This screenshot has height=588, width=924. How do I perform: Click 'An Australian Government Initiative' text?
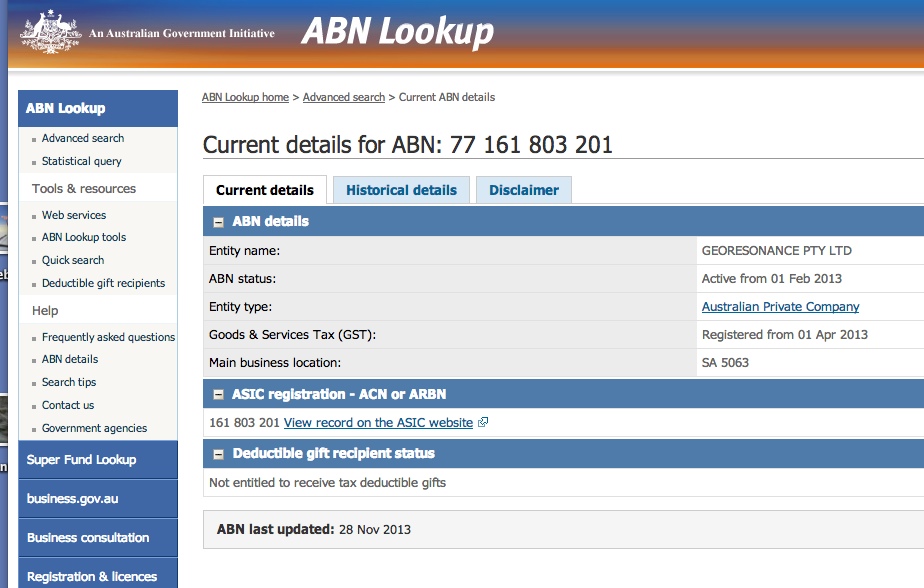[x=182, y=33]
